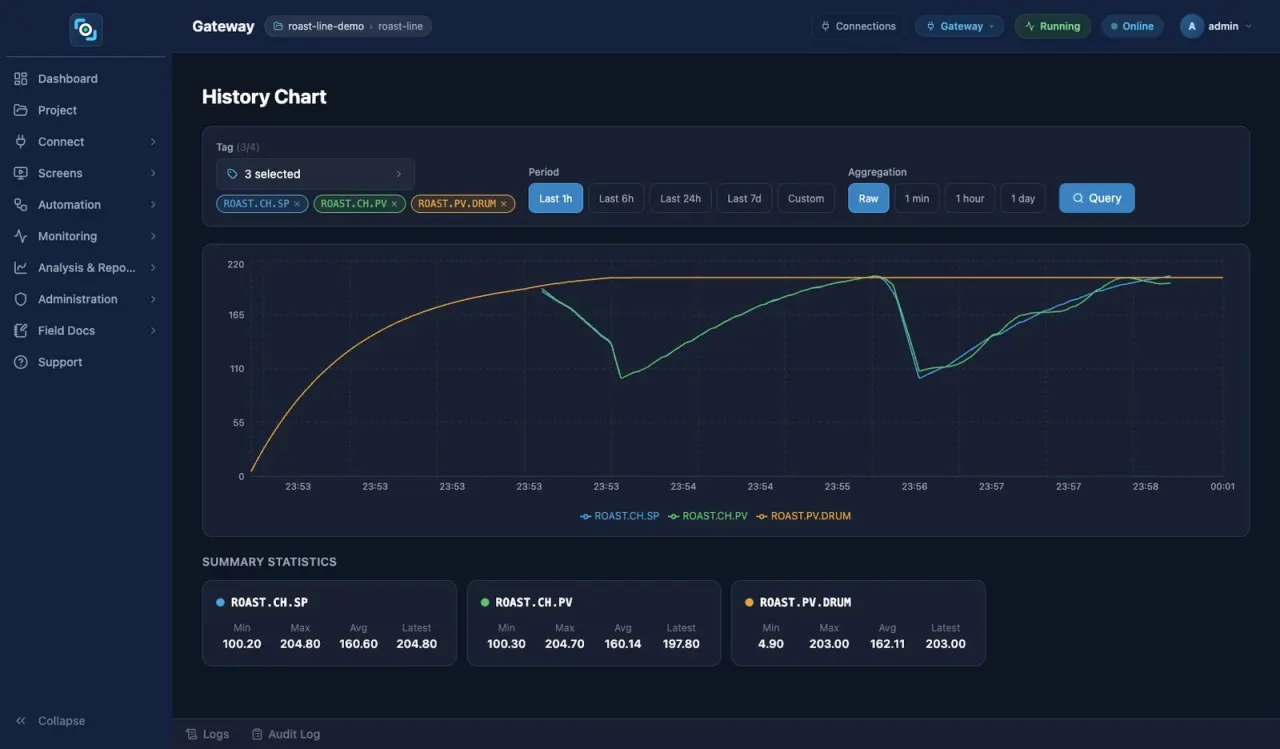Collapse the sidebar with double-chevron icon

tap(20, 721)
